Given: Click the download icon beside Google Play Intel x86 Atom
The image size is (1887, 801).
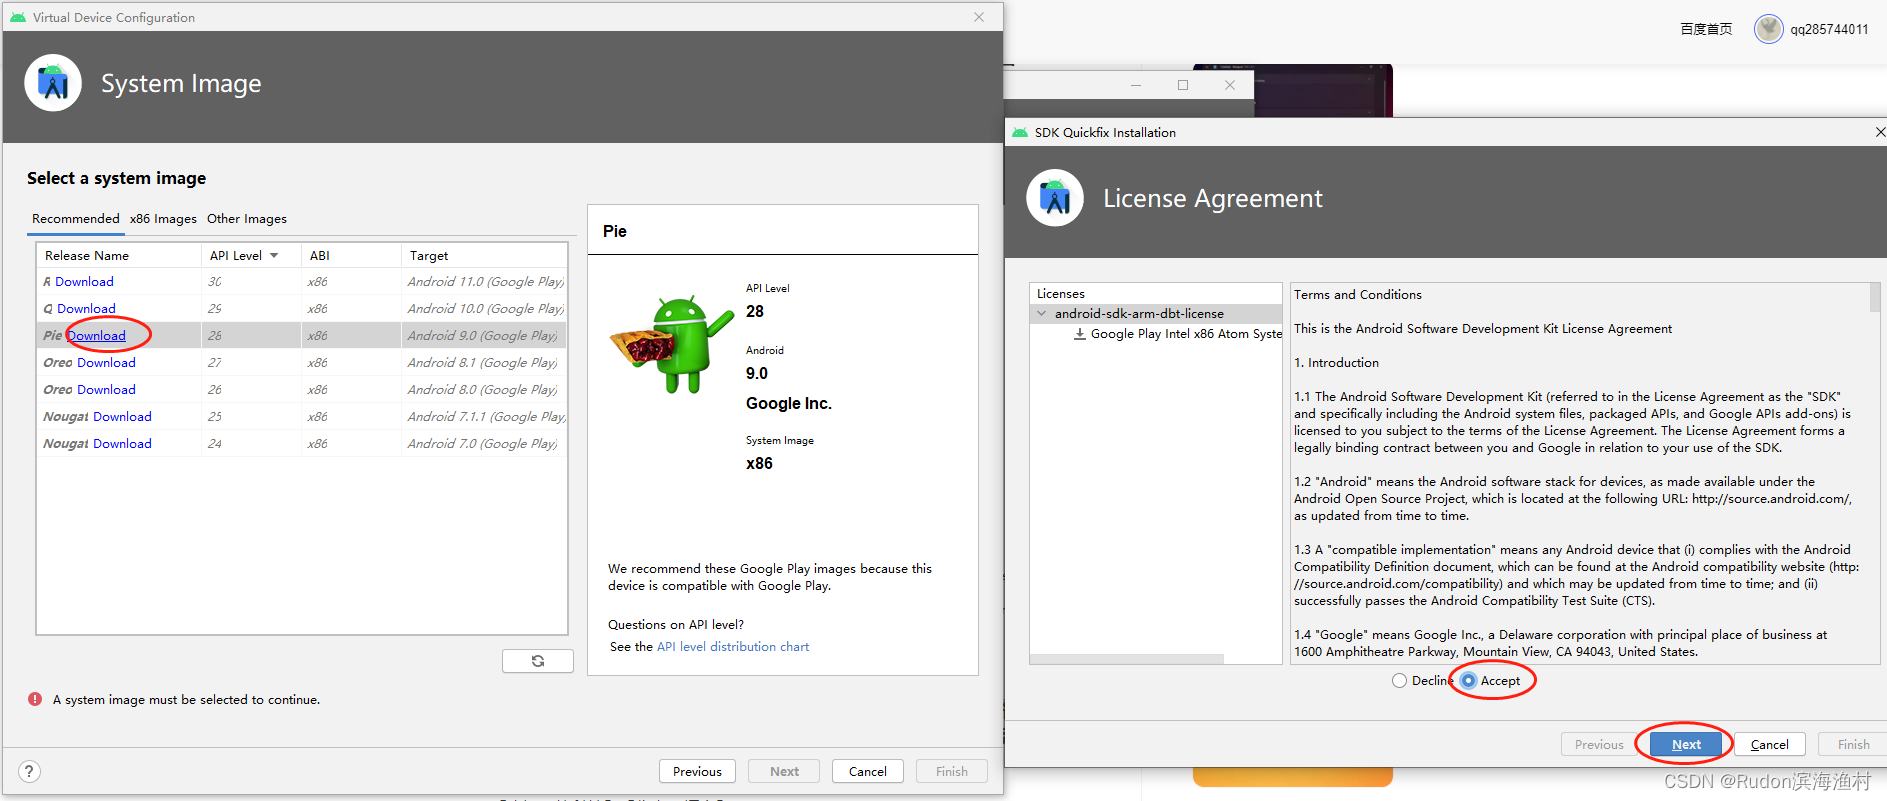Looking at the screenshot, I should point(1080,334).
